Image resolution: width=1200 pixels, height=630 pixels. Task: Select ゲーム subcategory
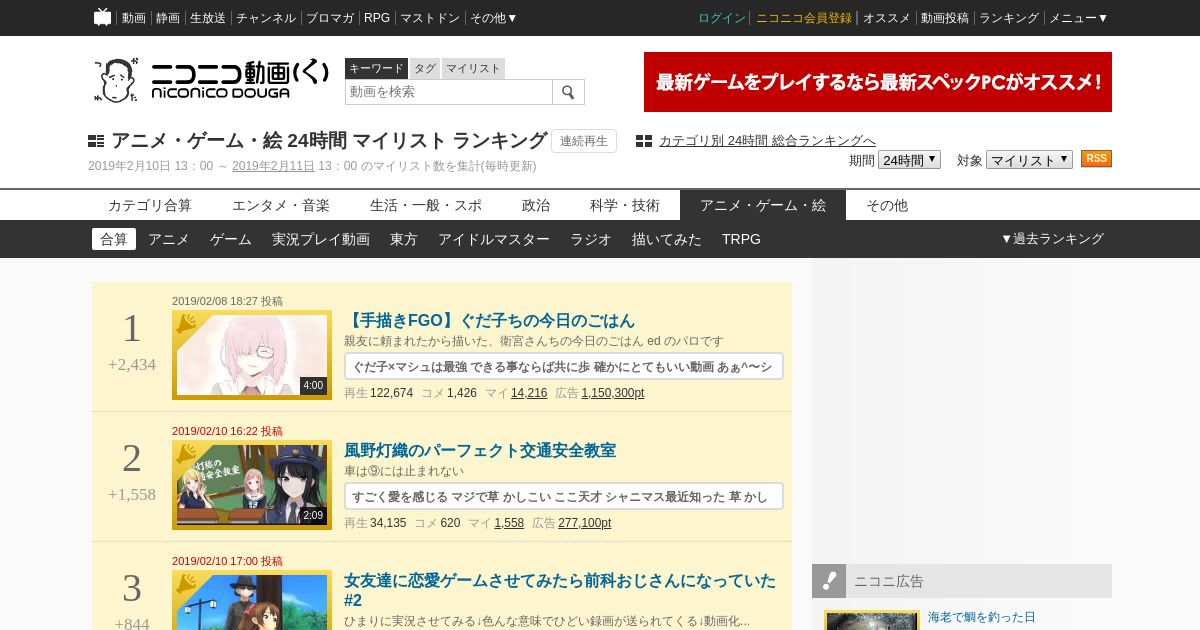pos(231,239)
